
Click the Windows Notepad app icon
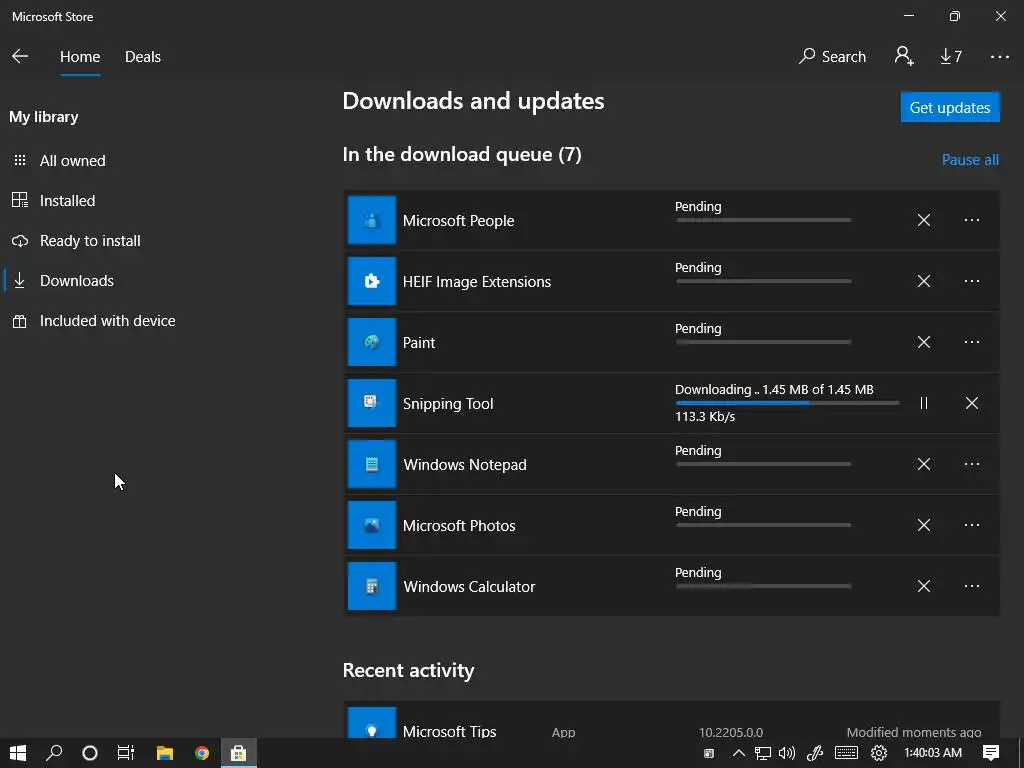372,464
